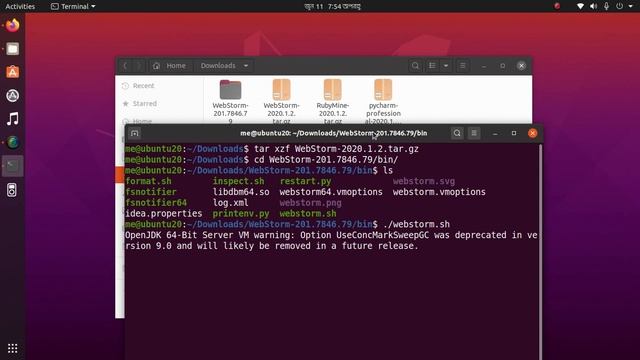This screenshot has height=360, width=640.
Task: Click 'log.xml' in terminal output
Action: (x=230, y=203)
